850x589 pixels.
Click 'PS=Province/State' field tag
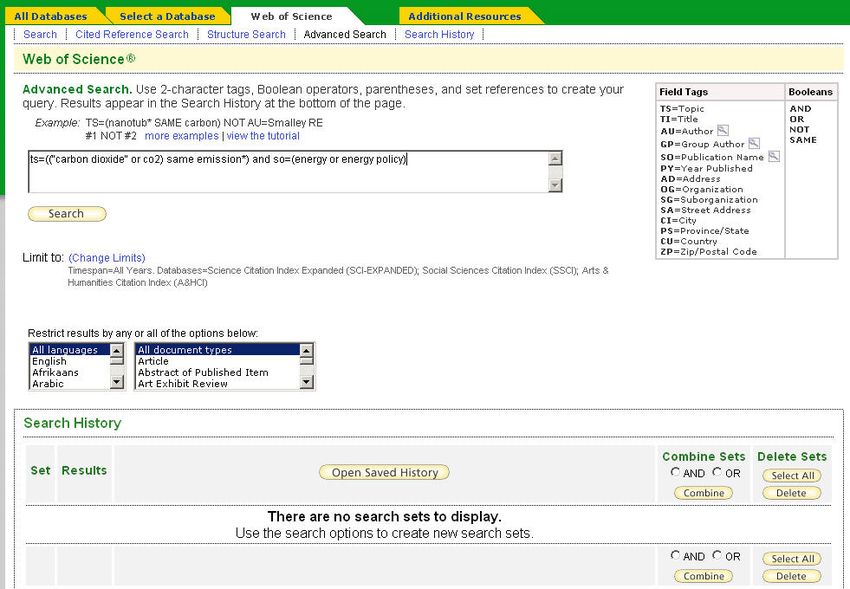tap(705, 231)
